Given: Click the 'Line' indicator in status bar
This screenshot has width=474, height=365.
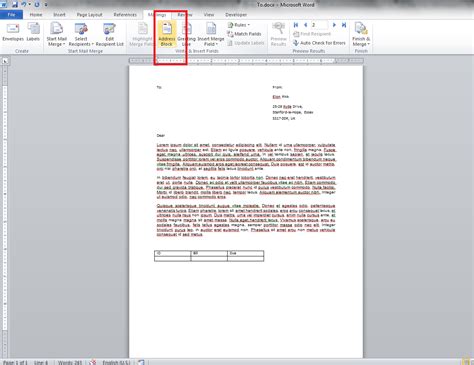Looking at the screenshot, I should click(41, 362).
